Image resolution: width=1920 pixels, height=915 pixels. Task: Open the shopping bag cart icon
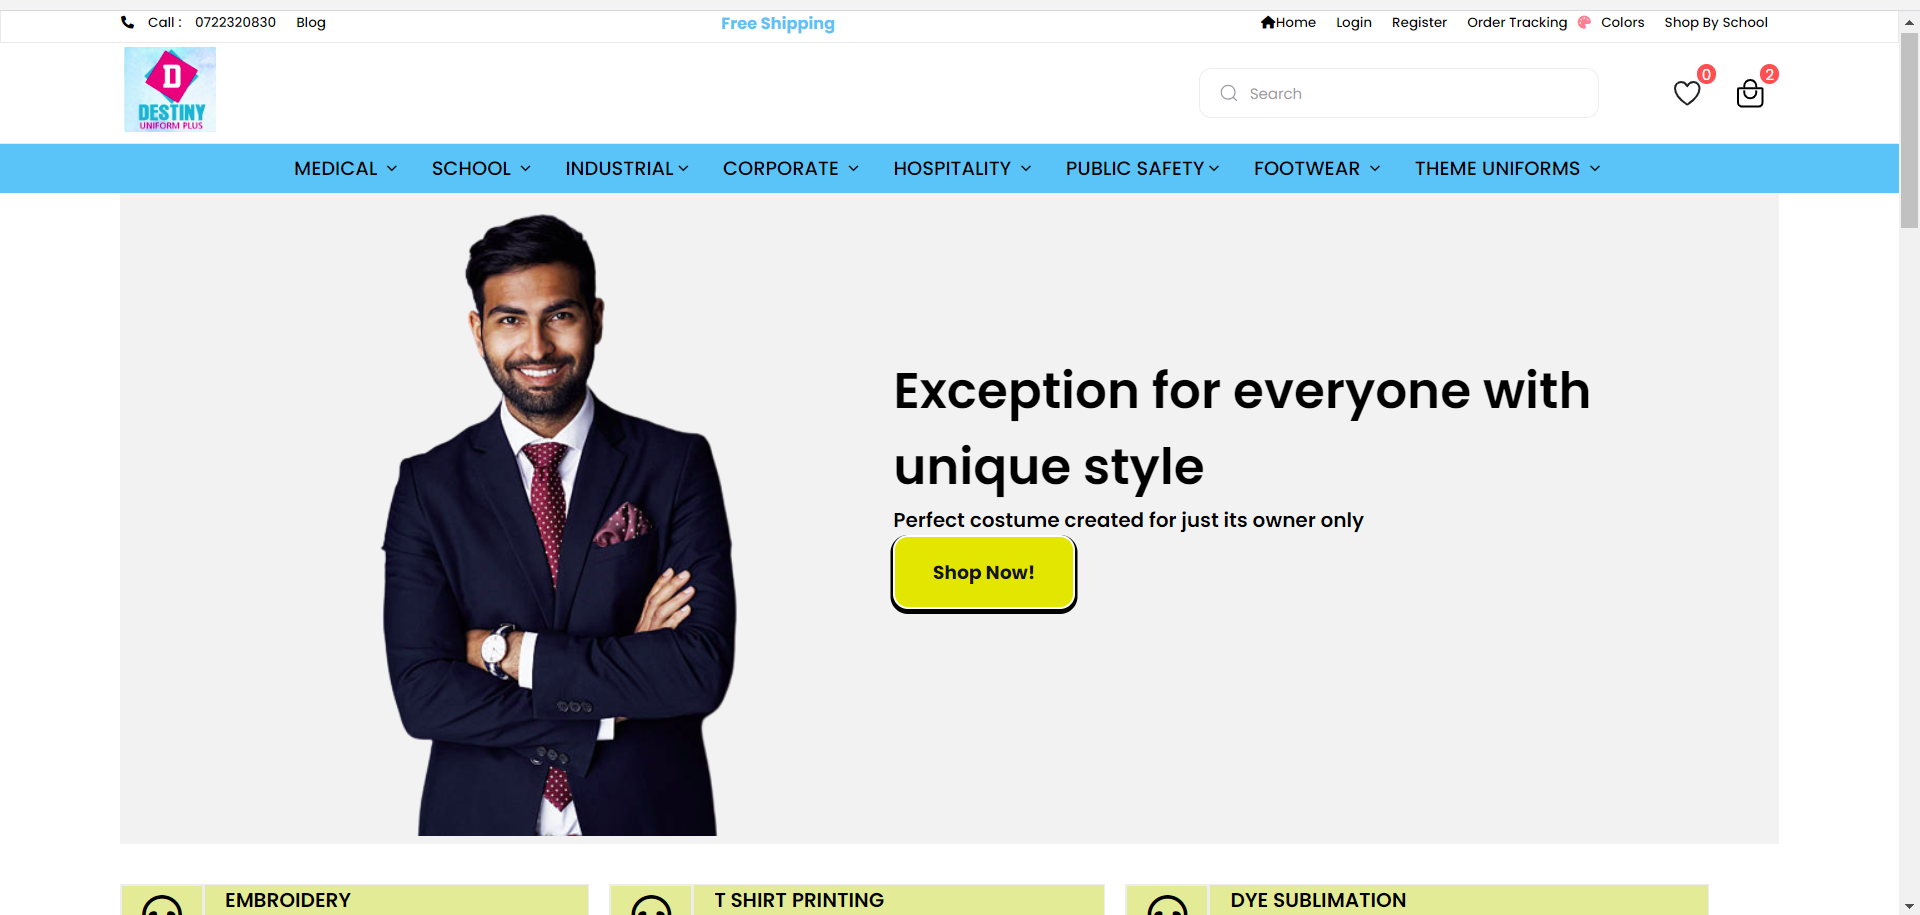click(1750, 93)
